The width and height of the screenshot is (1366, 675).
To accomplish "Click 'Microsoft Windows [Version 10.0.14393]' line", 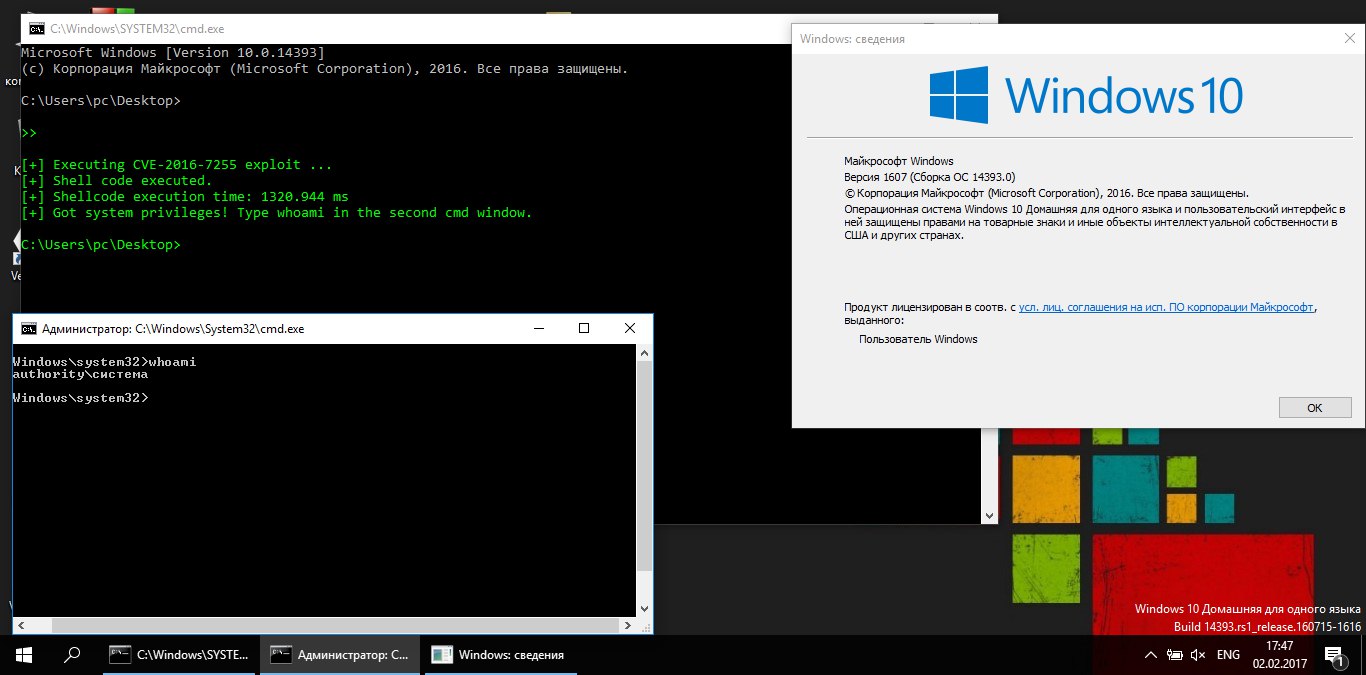I will [x=173, y=52].
